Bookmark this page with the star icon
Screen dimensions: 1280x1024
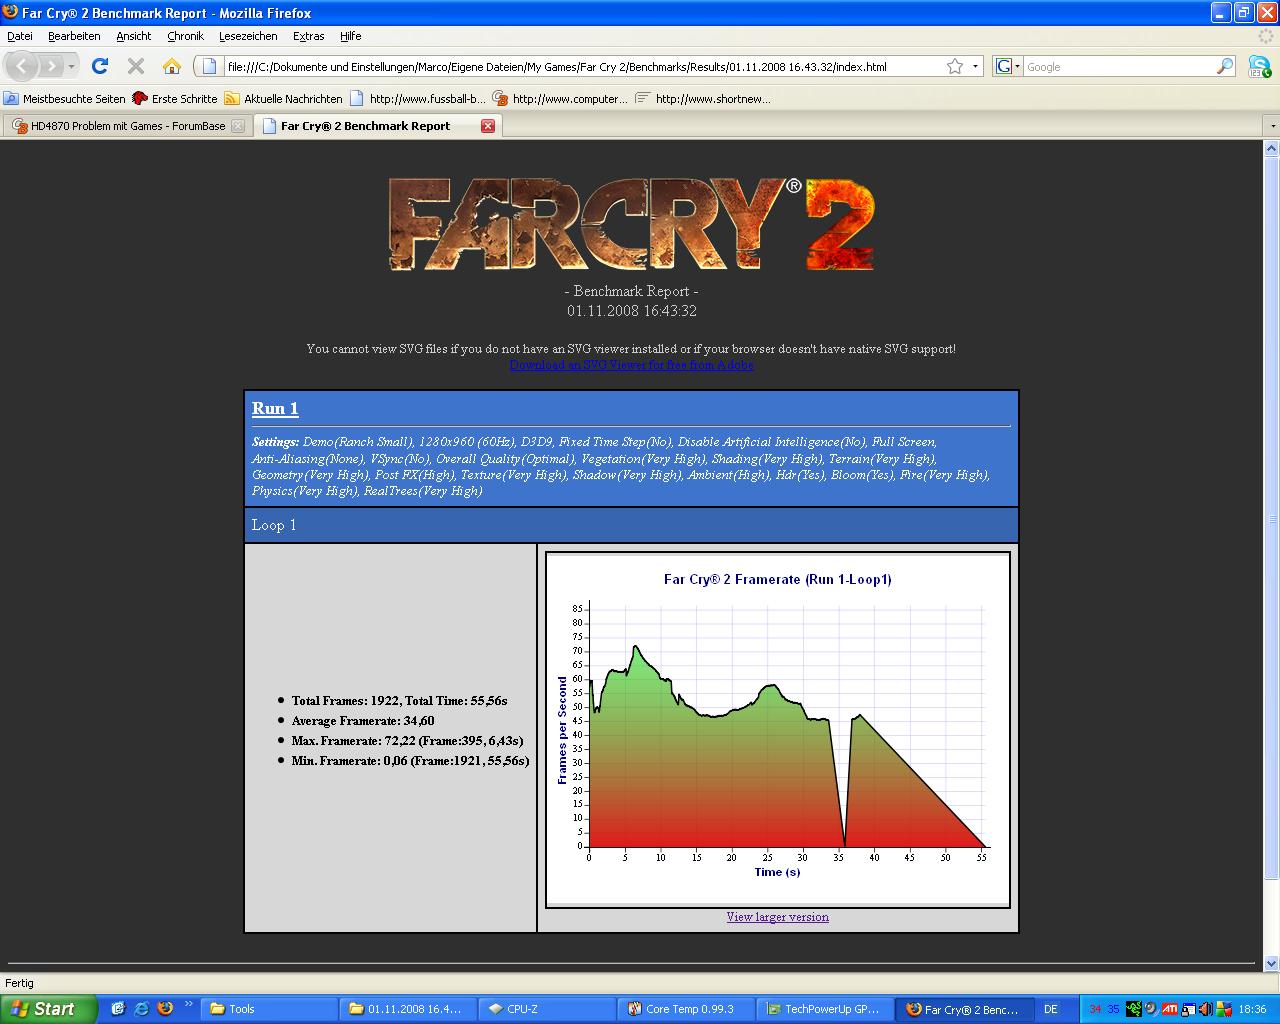tap(955, 66)
